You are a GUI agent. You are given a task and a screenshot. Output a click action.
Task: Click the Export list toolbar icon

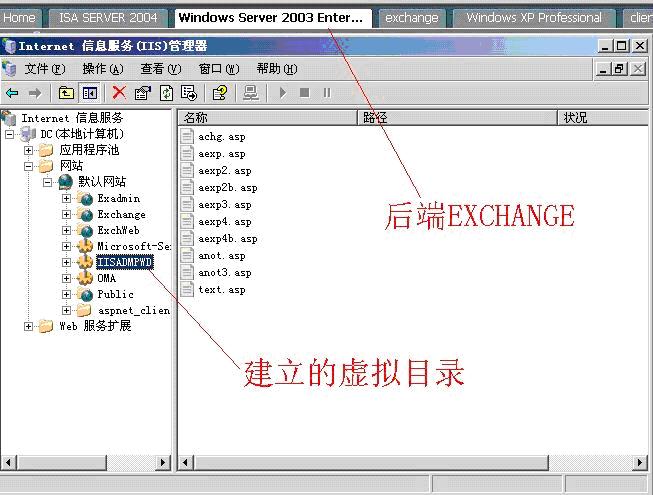point(189,93)
